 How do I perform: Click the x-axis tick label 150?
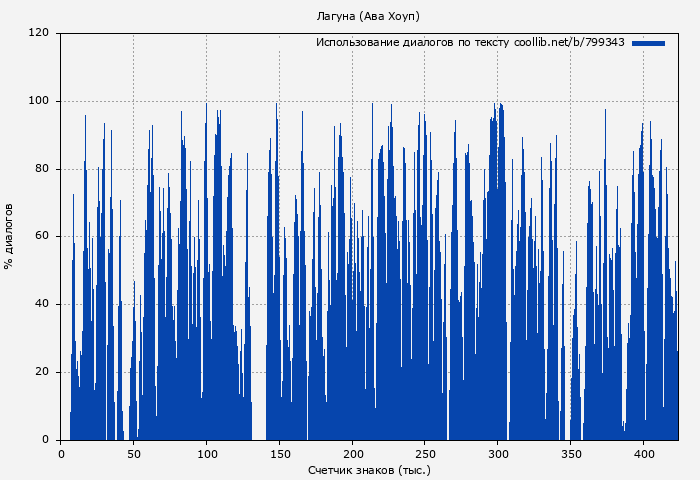click(x=279, y=453)
